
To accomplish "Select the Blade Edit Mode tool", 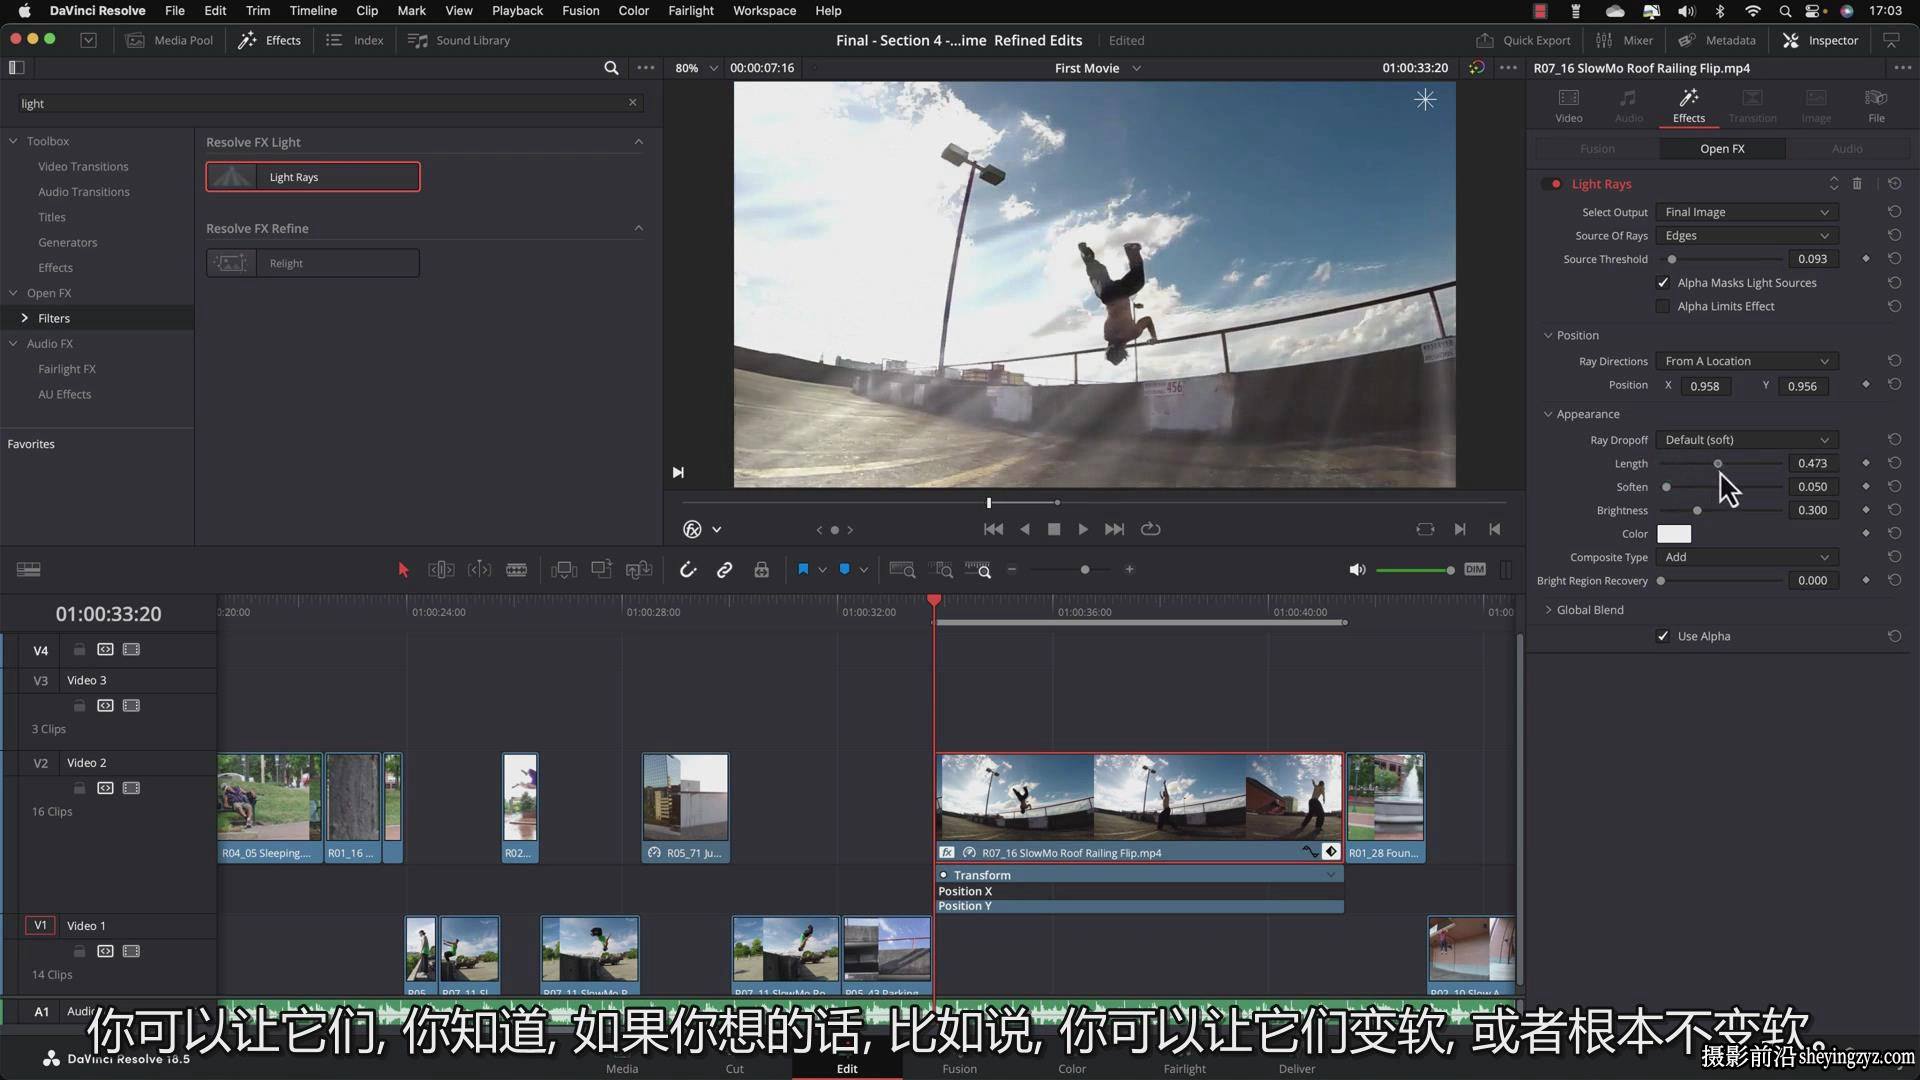I will click(517, 570).
